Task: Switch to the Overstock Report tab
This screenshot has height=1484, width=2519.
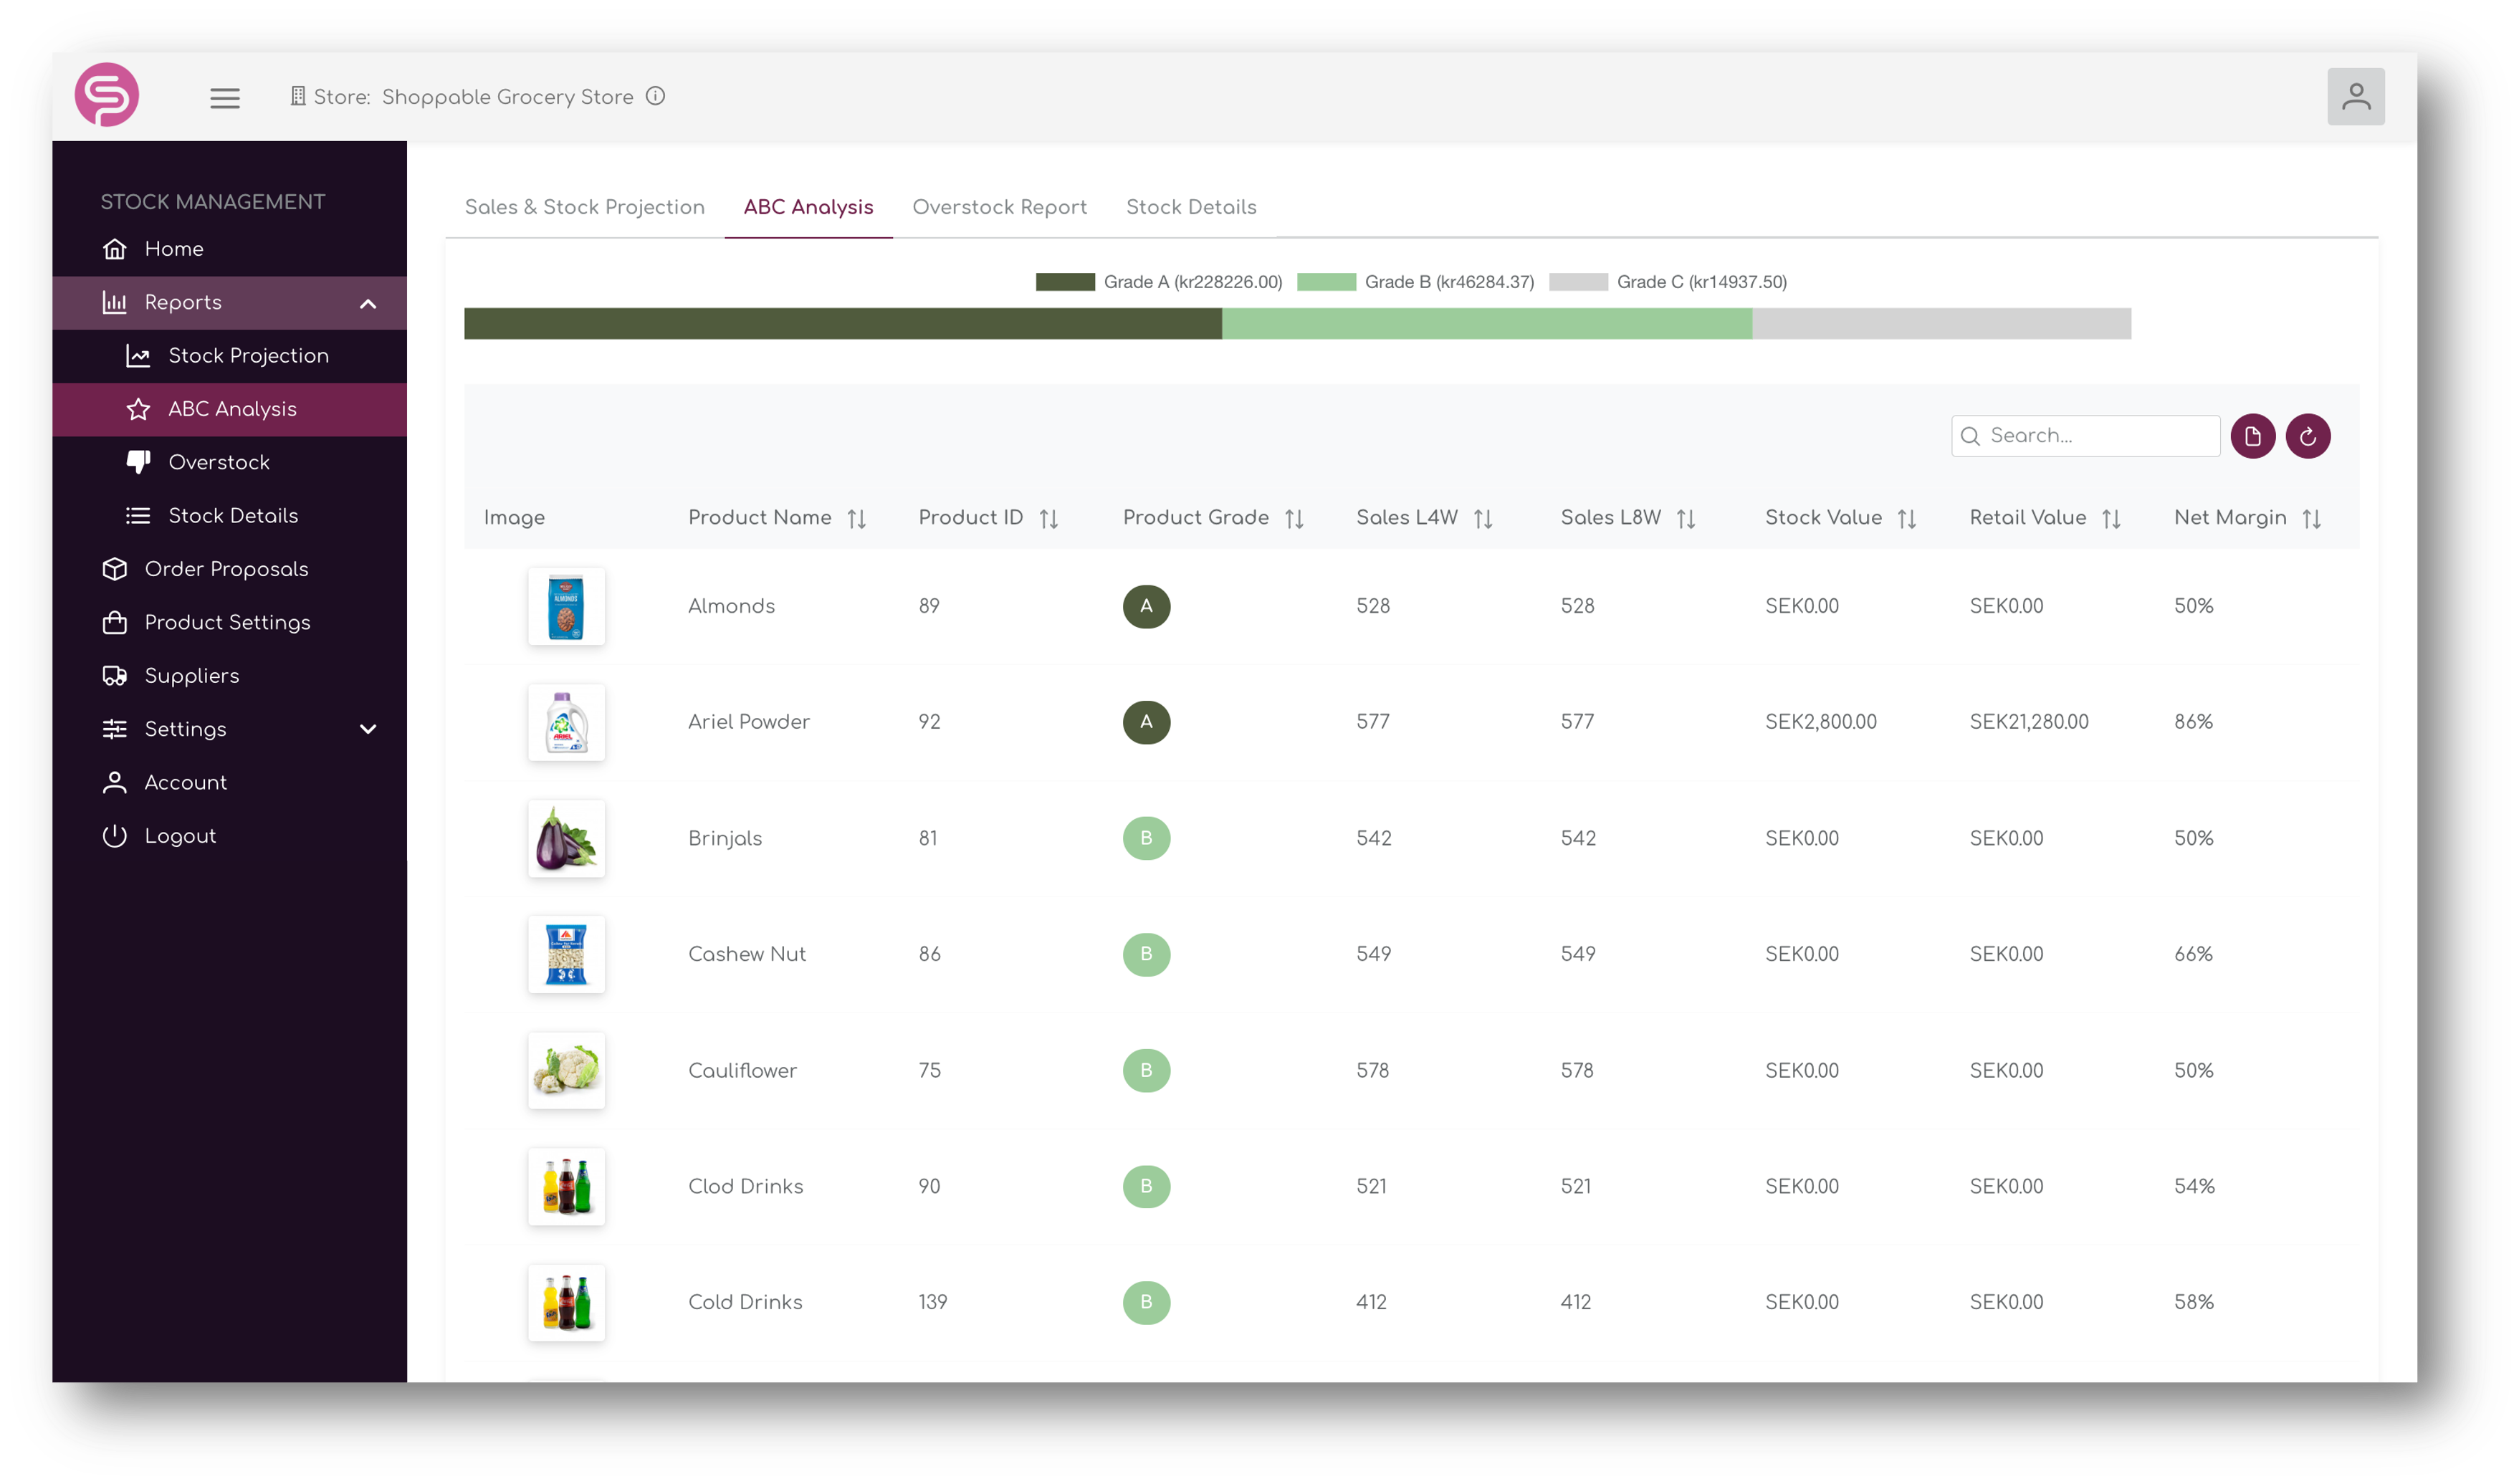Action: 998,206
